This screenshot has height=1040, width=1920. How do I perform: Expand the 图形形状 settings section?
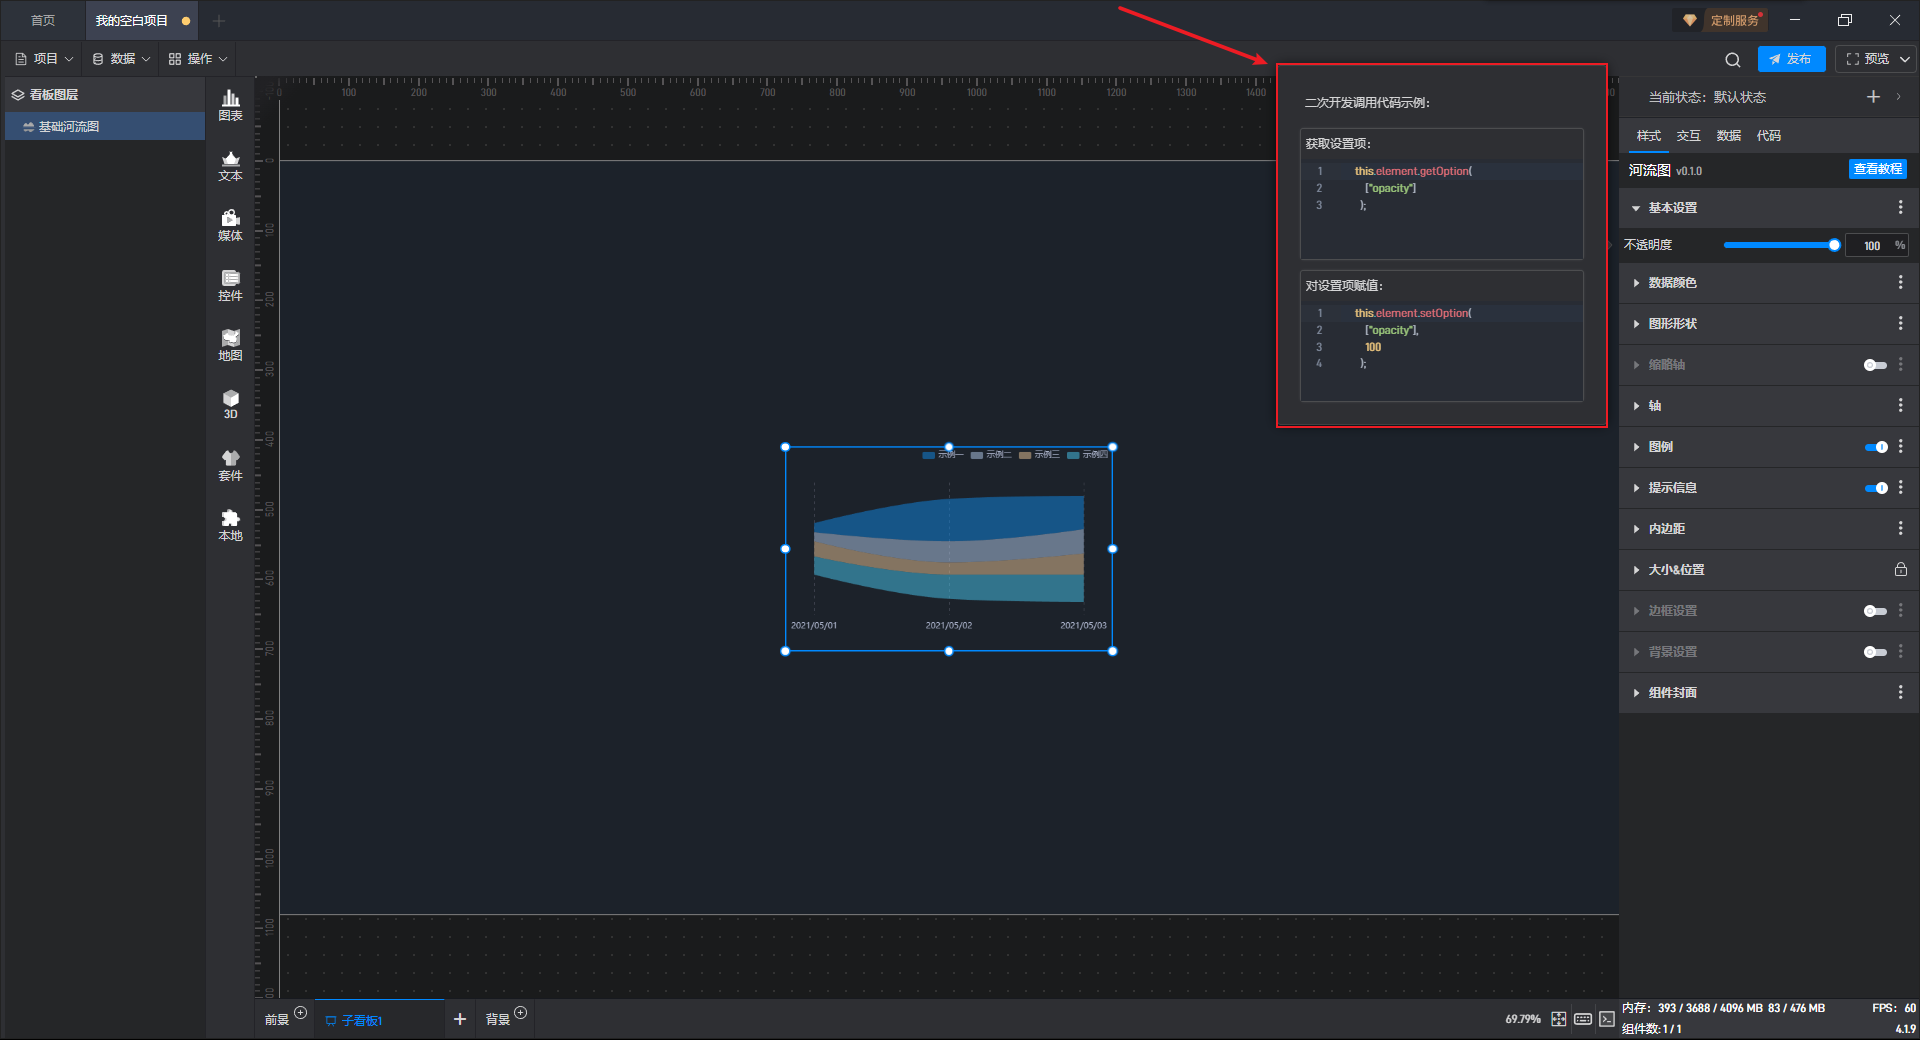coord(1672,324)
